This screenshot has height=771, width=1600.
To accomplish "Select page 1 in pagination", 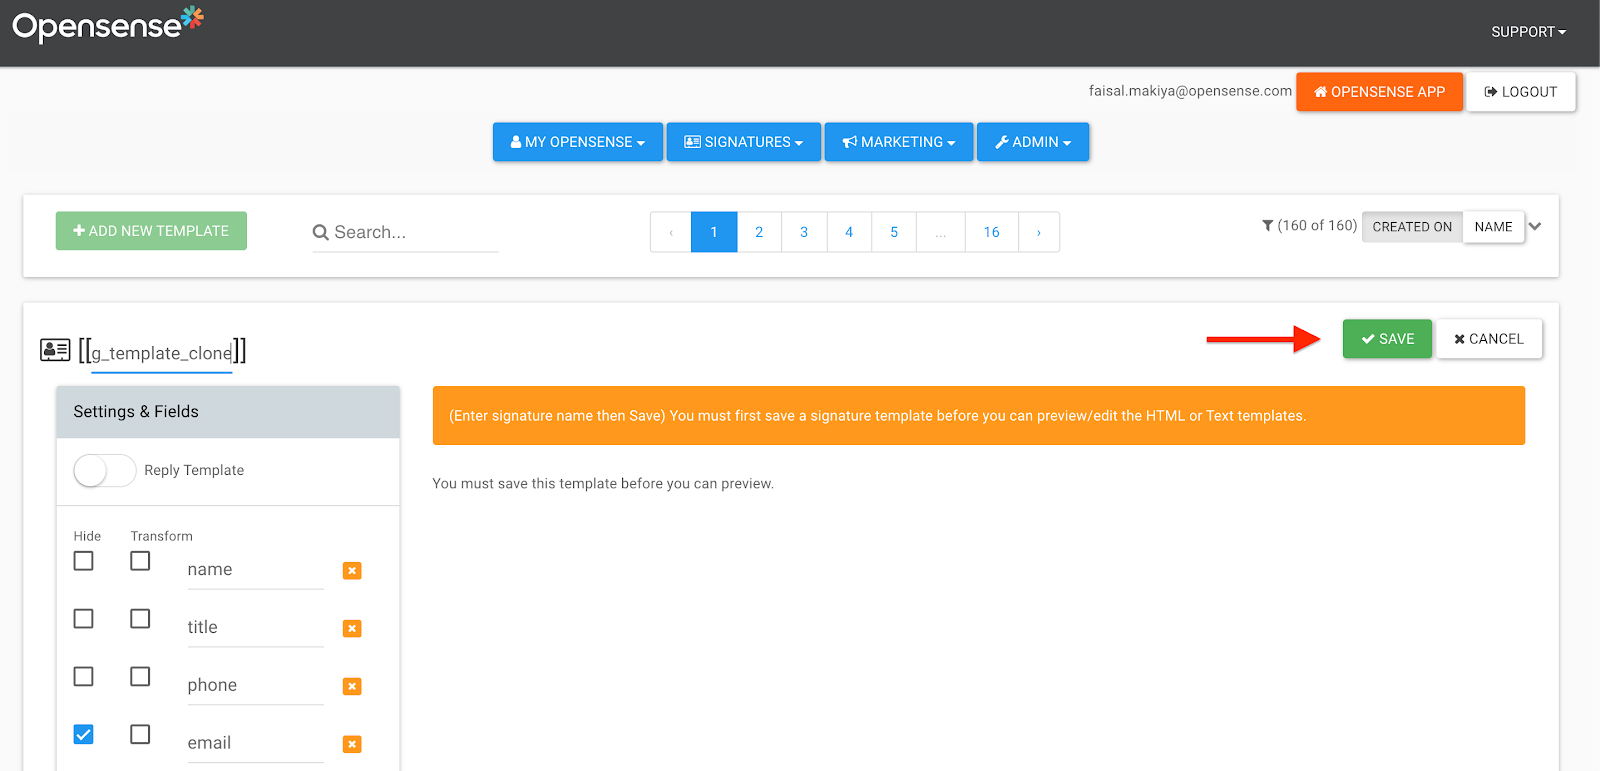I will pos(714,232).
